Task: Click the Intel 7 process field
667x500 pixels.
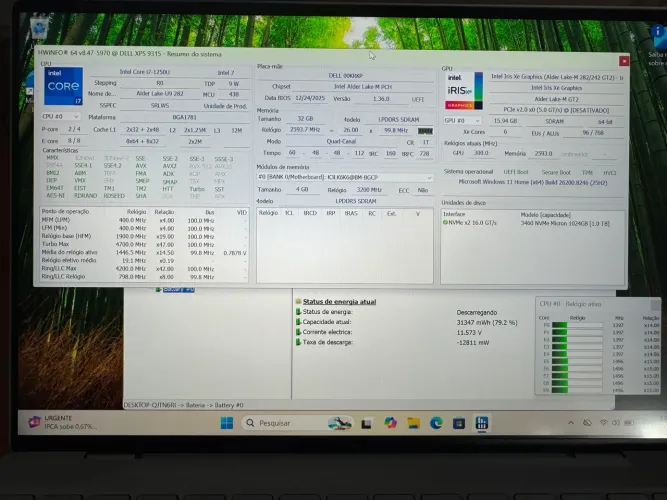Action: (x=226, y=73)
